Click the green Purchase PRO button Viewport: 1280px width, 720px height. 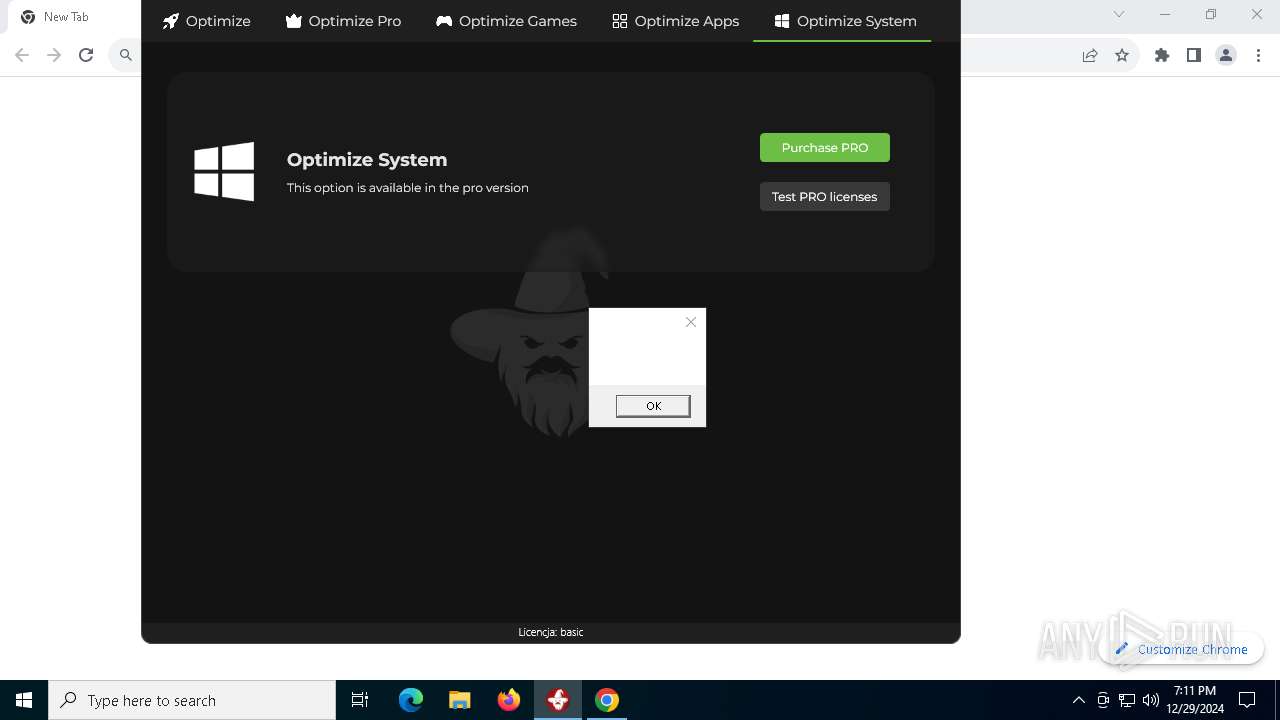click(825, 148)
